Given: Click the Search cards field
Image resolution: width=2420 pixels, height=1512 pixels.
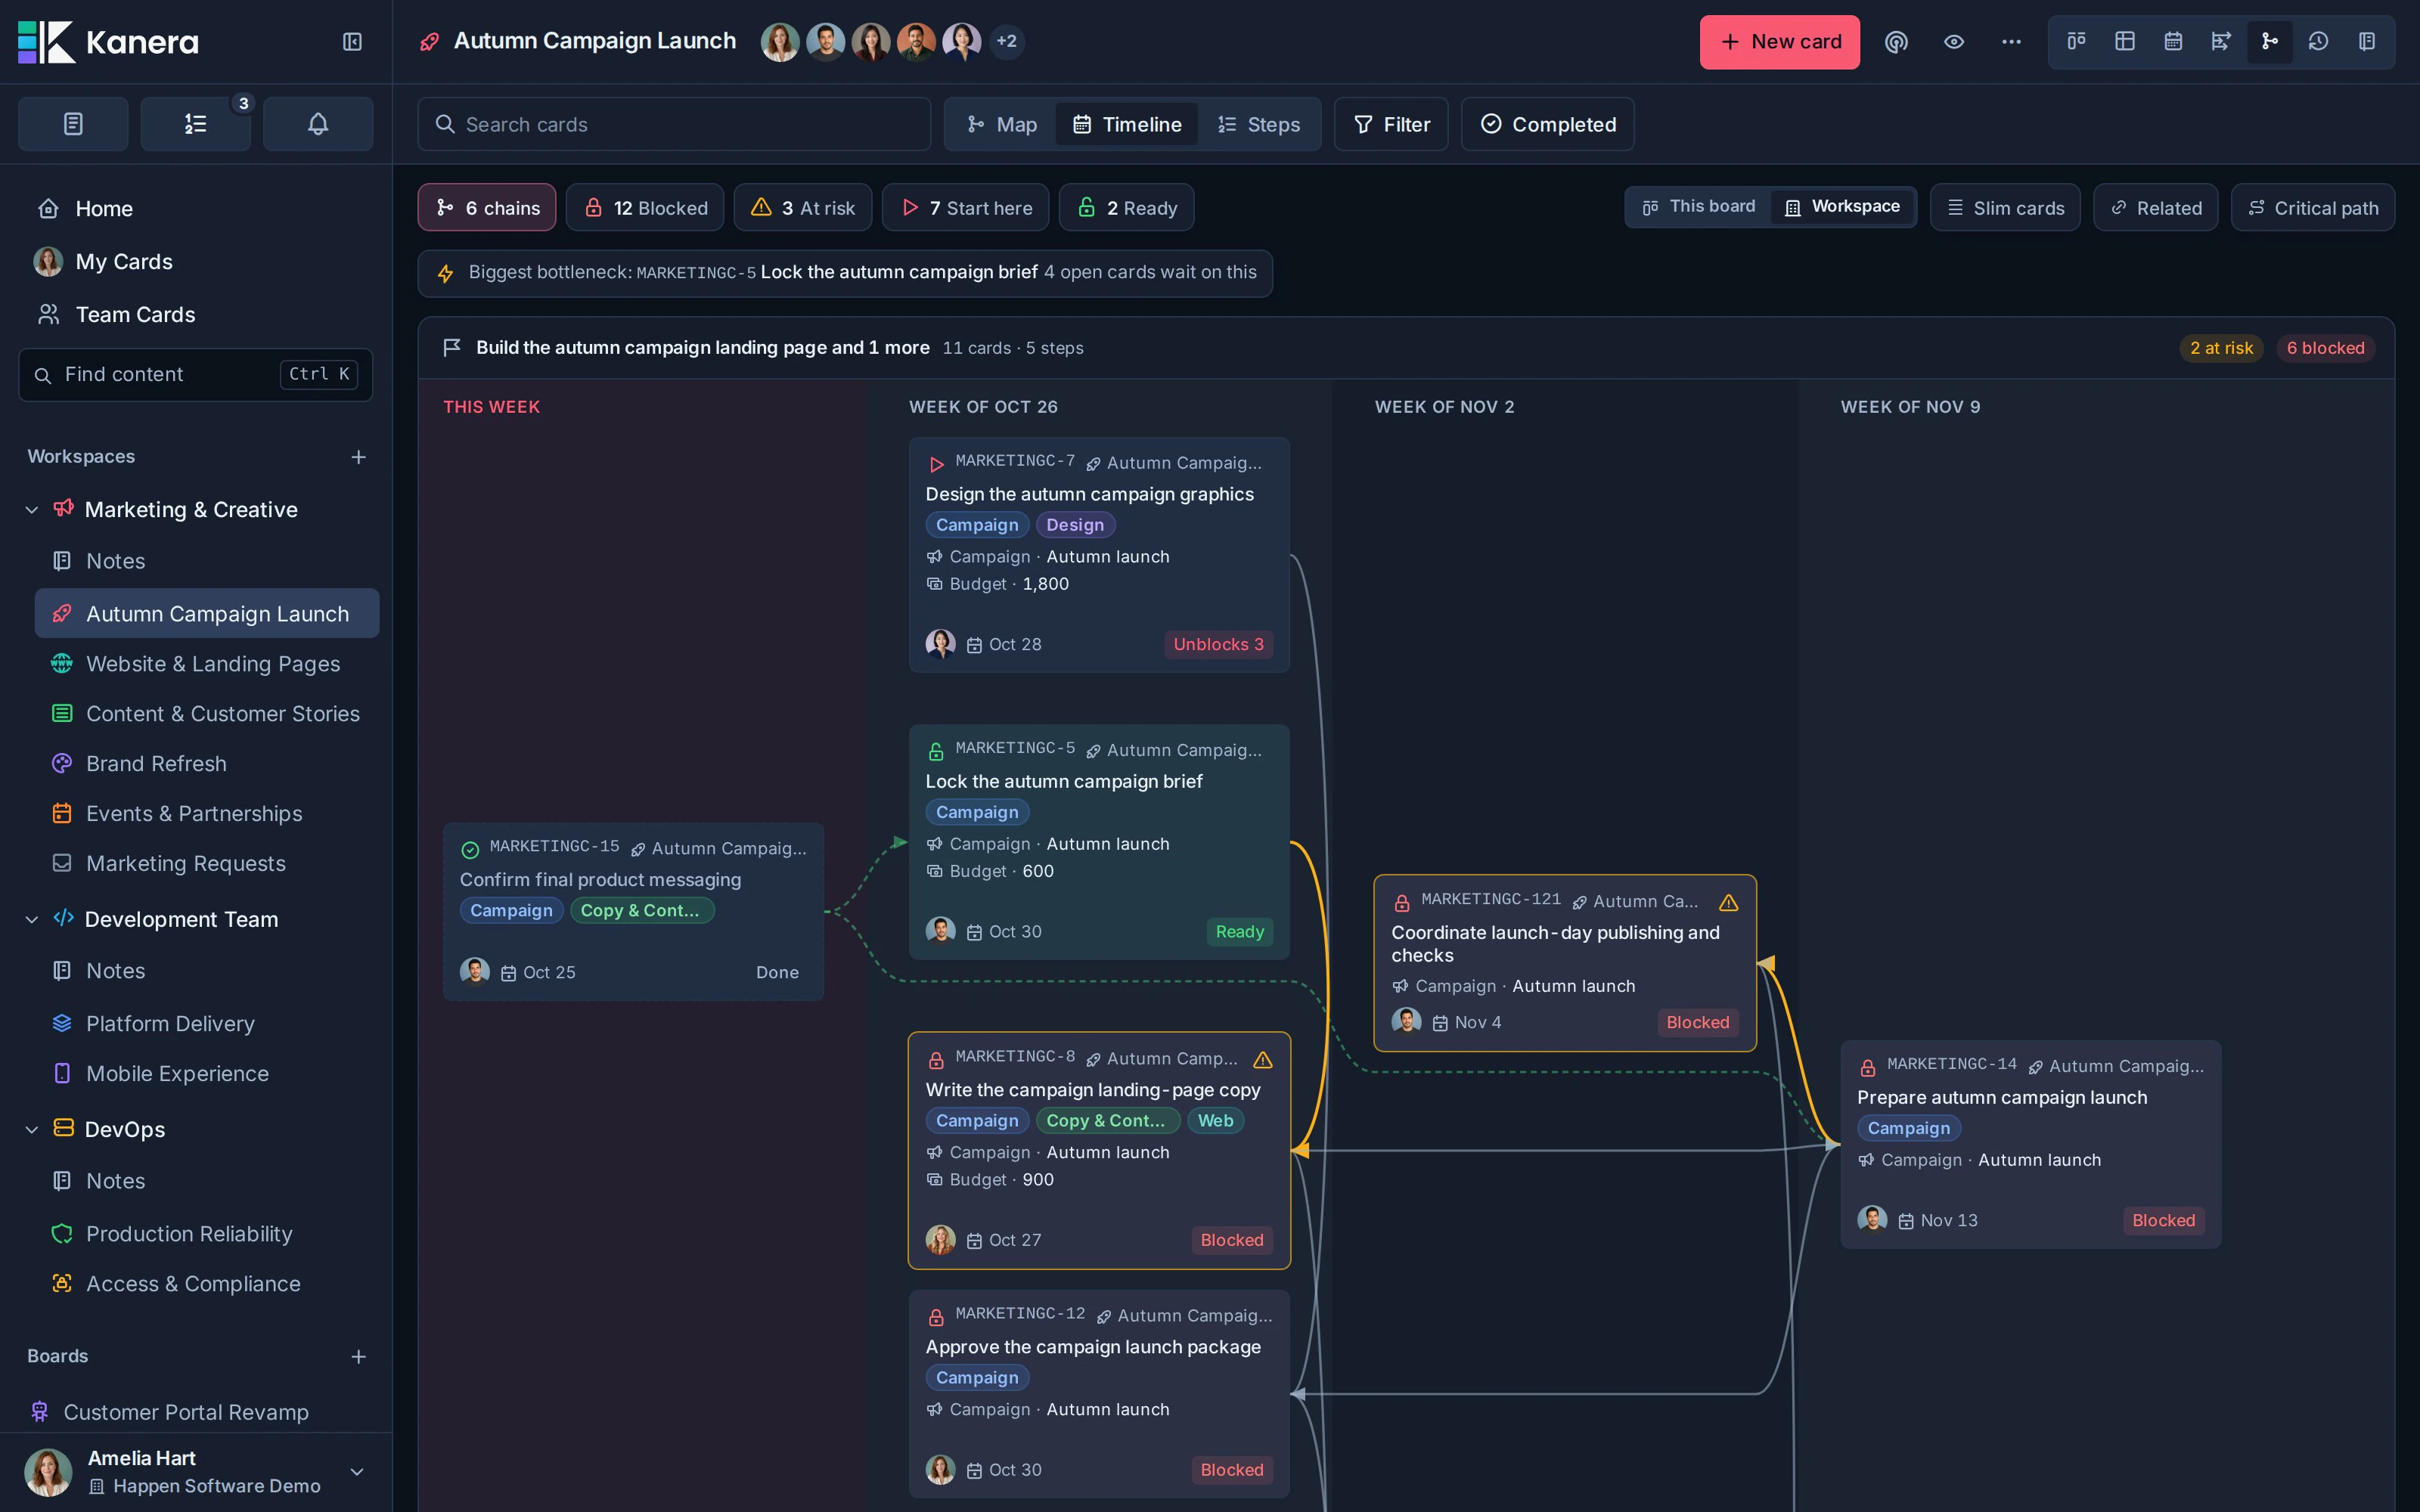Looking at the screenshot, I should (x=674, y=124).
